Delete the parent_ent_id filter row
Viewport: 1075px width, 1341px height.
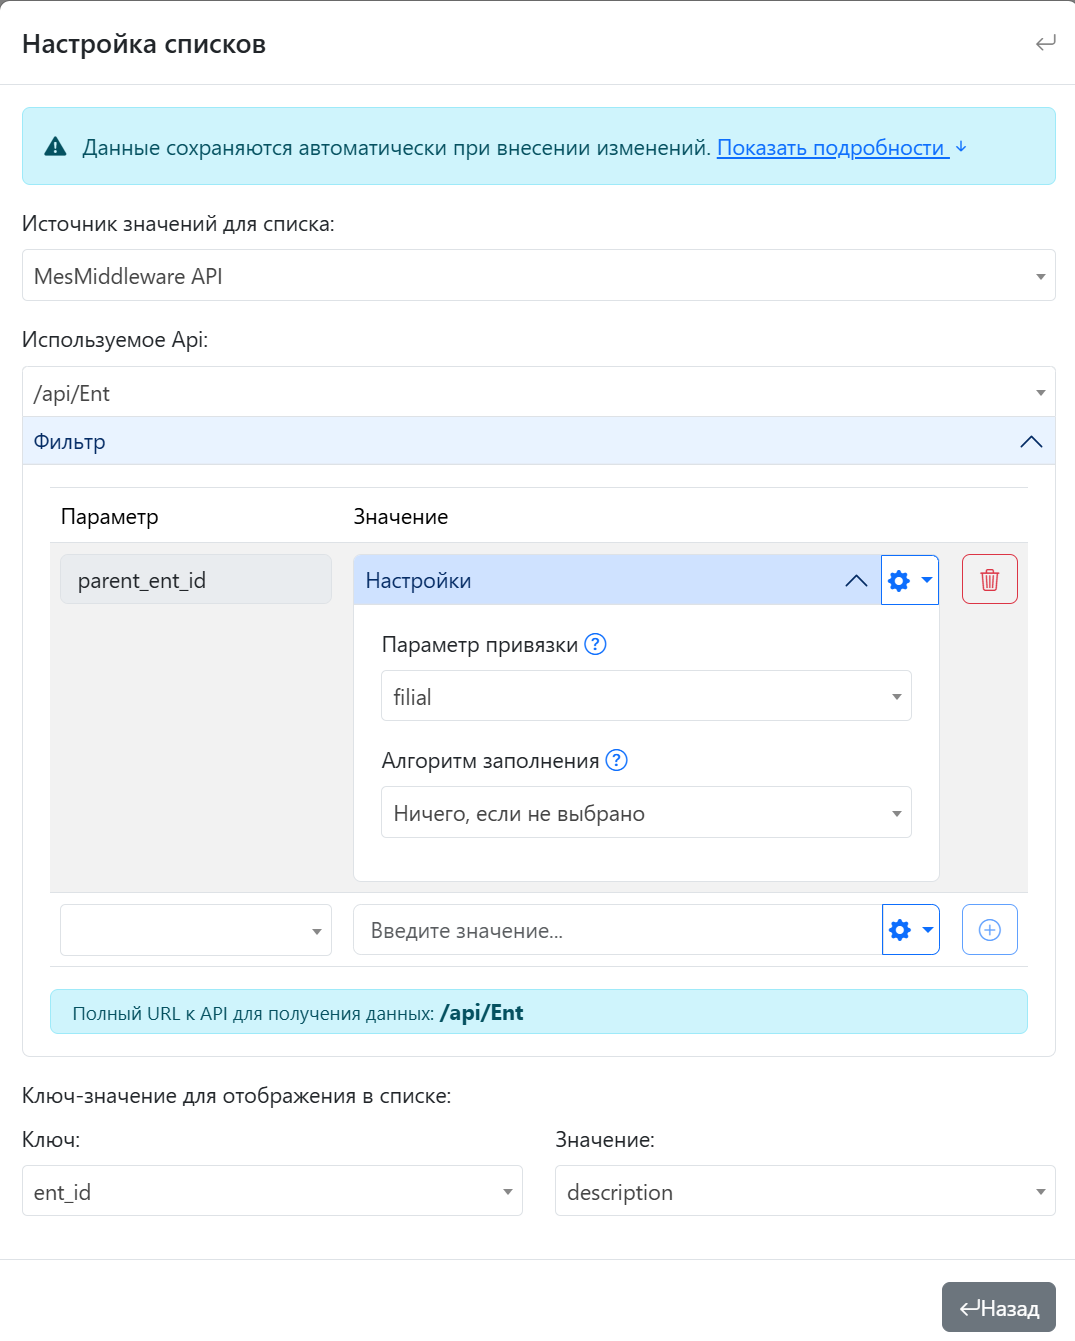(989, 580)
